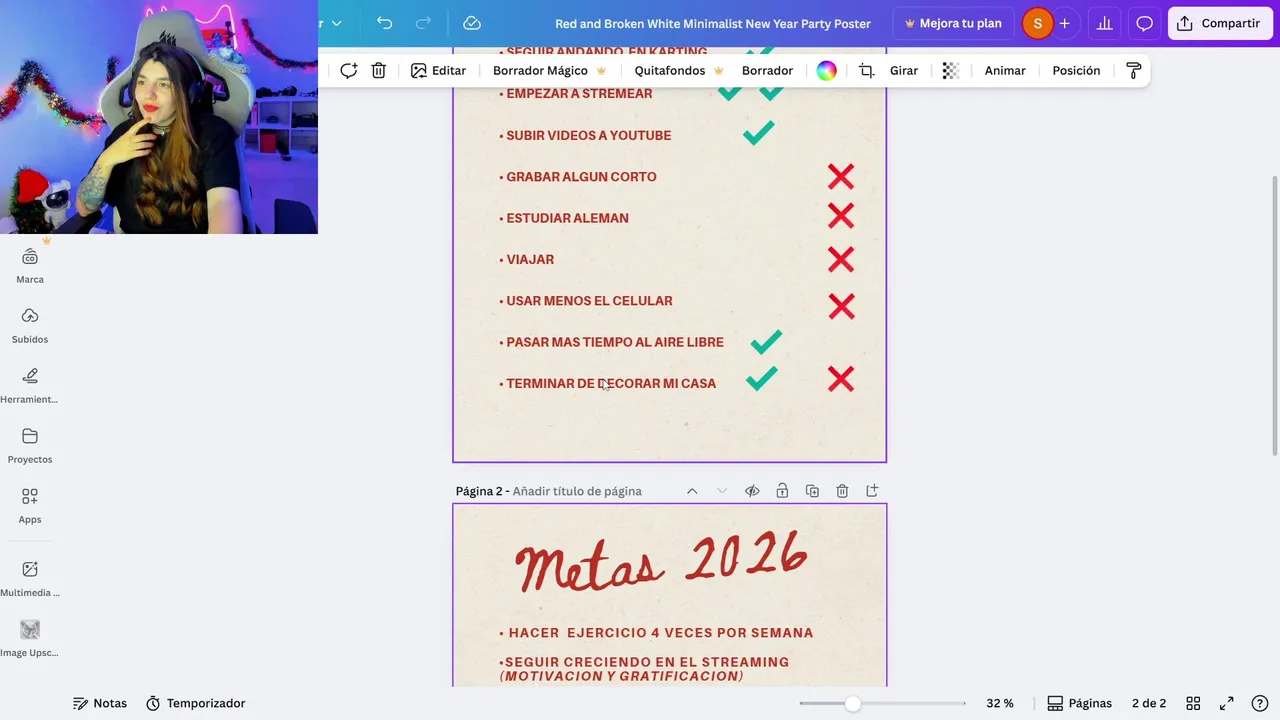Enter fullscreen presentation mode icon
The height and width of the screenshot is (720, 1280).
point(1227,703)
